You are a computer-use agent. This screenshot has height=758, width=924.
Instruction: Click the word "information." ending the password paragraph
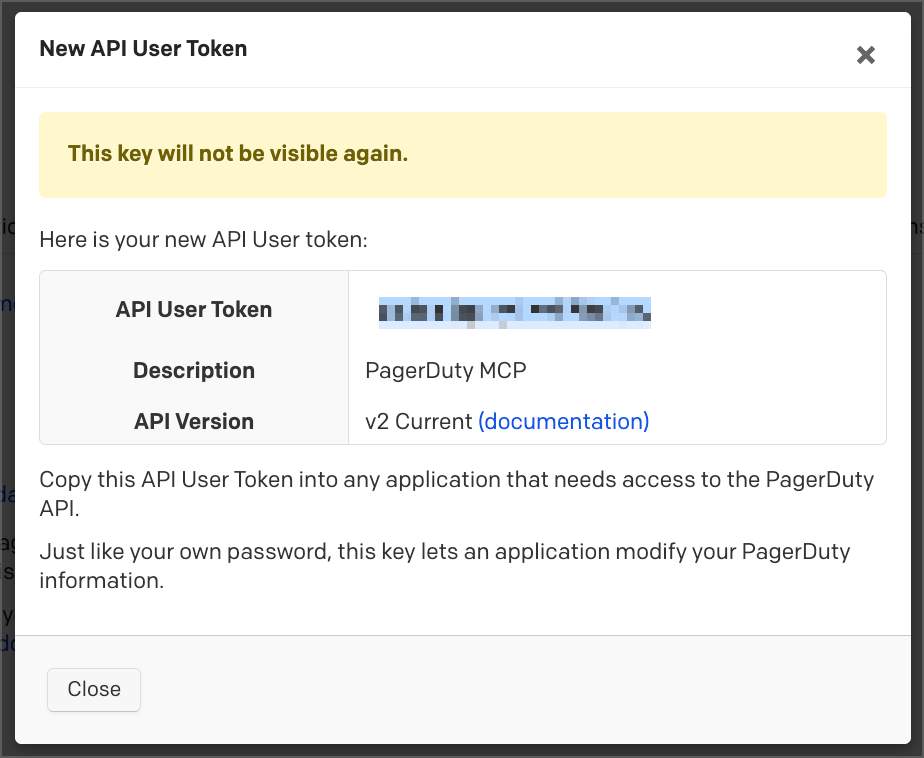101,581
